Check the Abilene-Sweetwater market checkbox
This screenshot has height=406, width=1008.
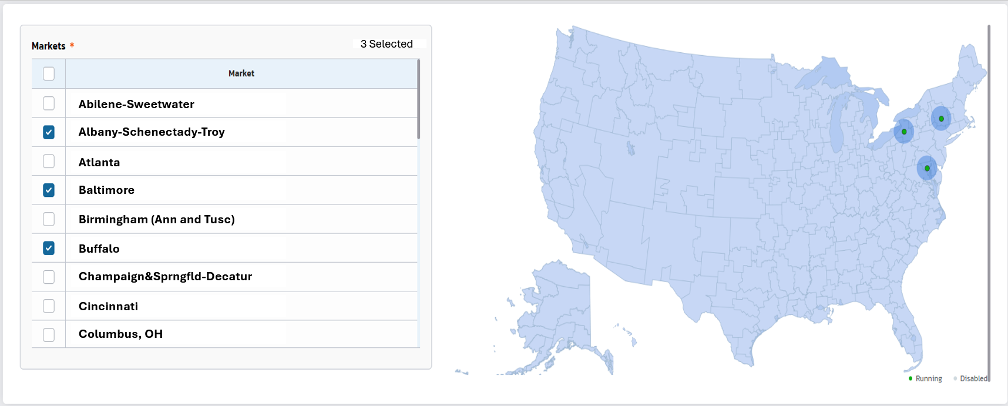48,103
